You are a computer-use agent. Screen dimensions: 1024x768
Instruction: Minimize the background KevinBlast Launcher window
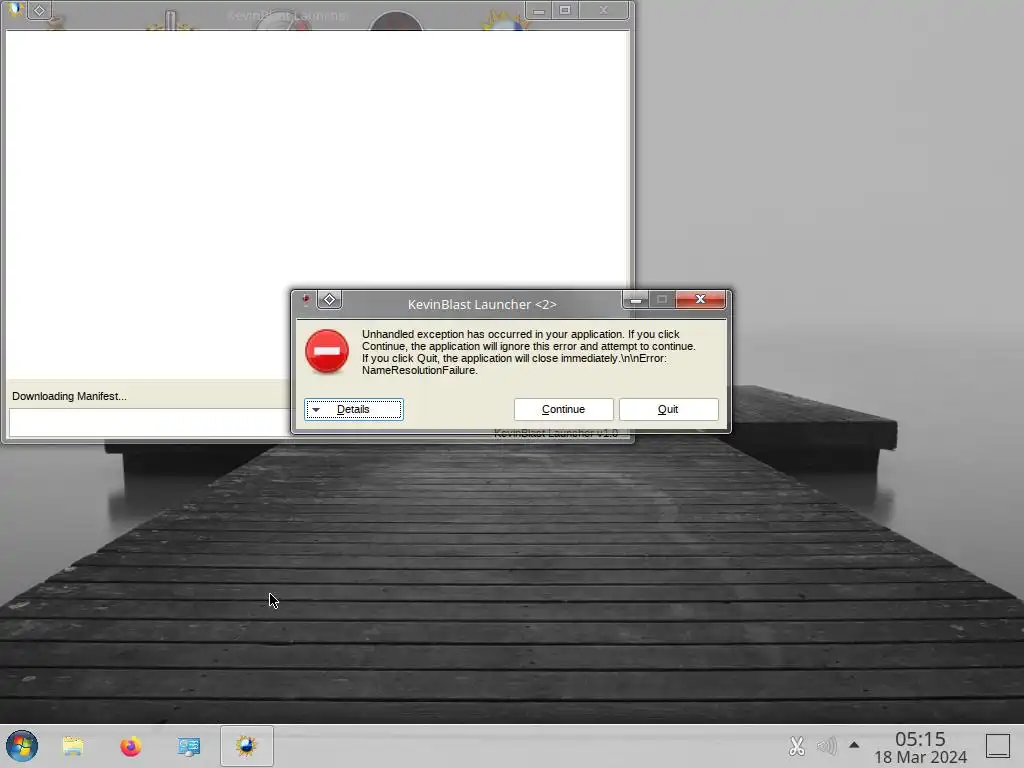click(538, 10)
